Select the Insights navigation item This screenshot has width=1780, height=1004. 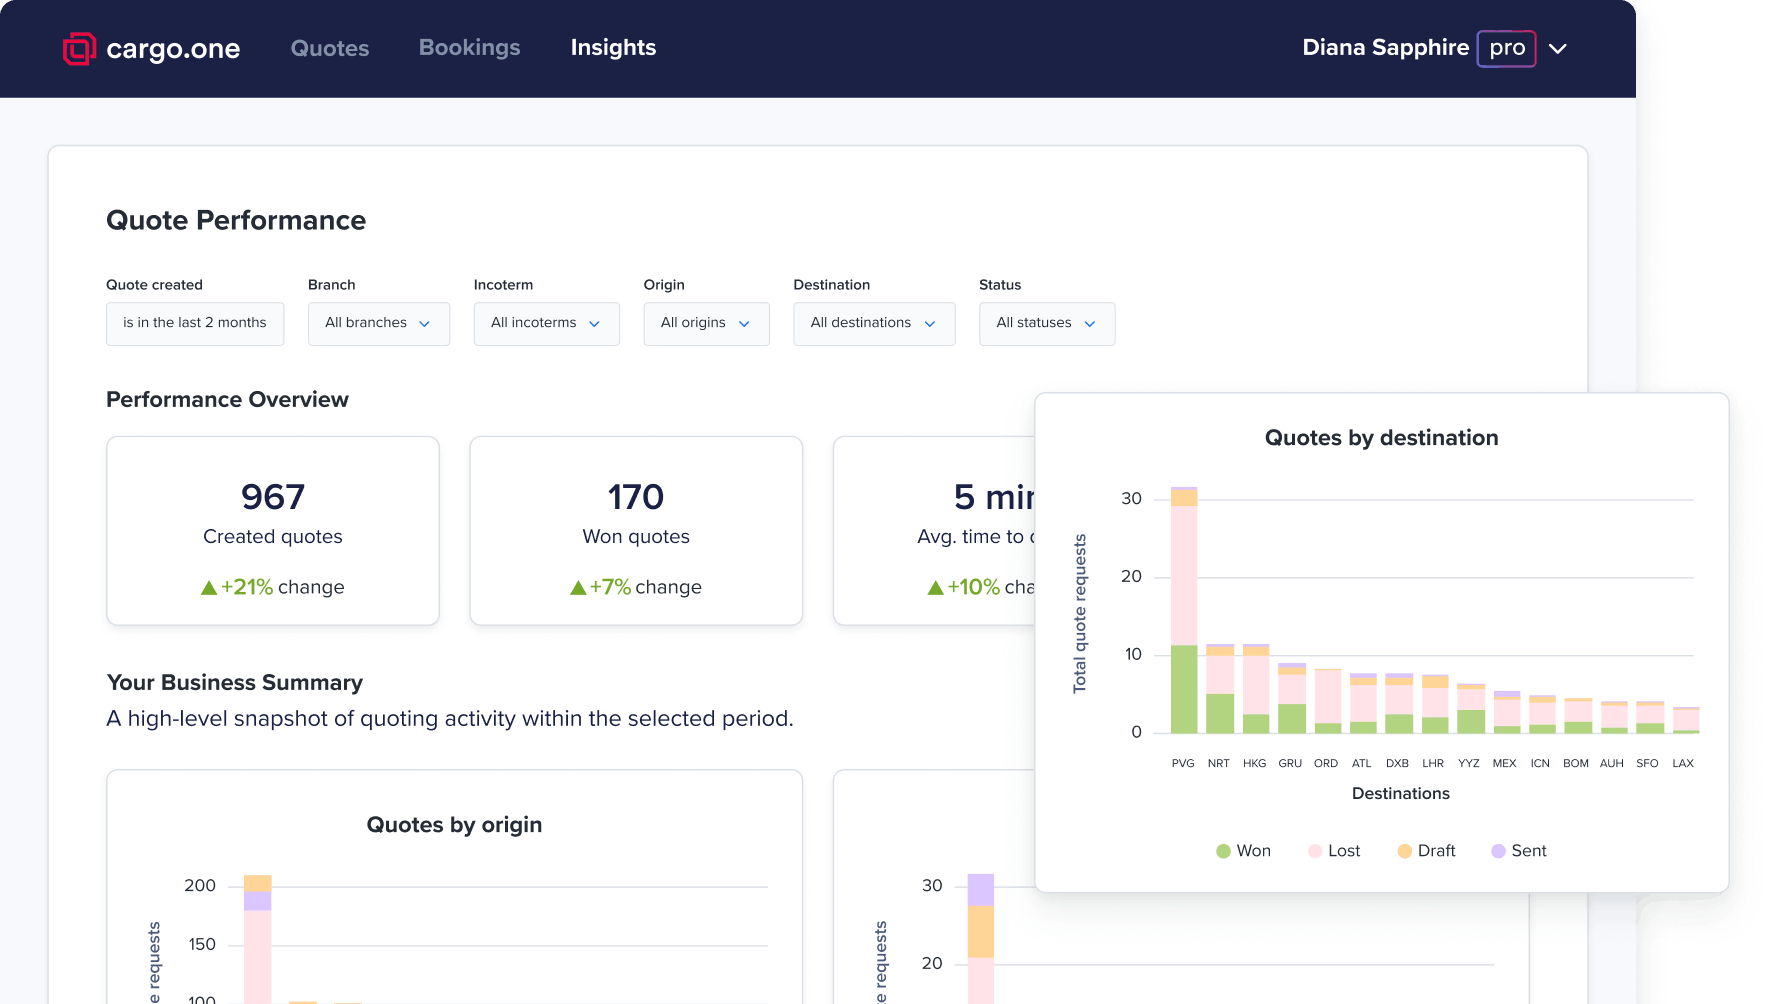click(613, 47)
